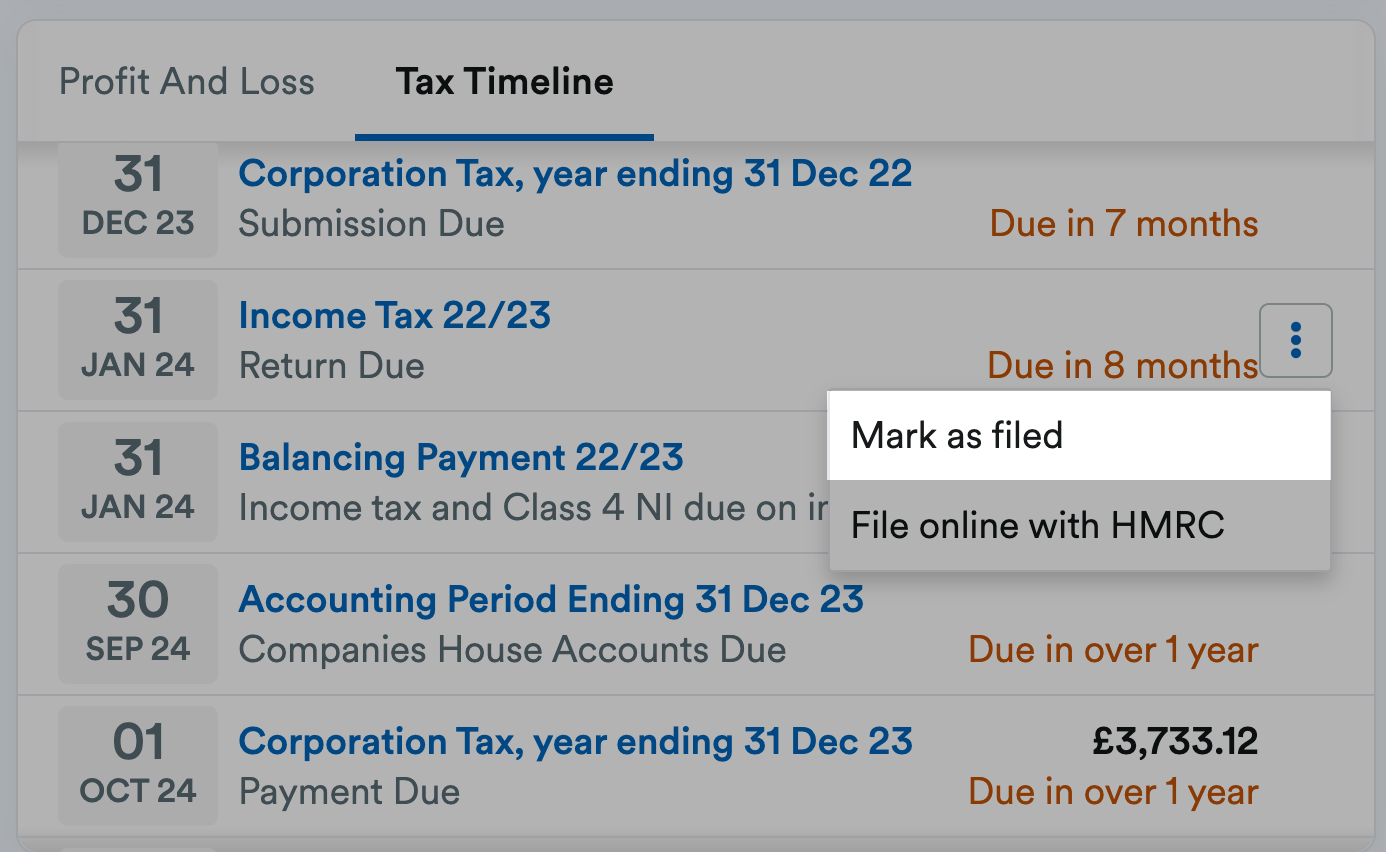Click the 01 OCT 24 date badge
Image resolution: width=1386 pixels, height=852 pixels.
tap(138, 766)
